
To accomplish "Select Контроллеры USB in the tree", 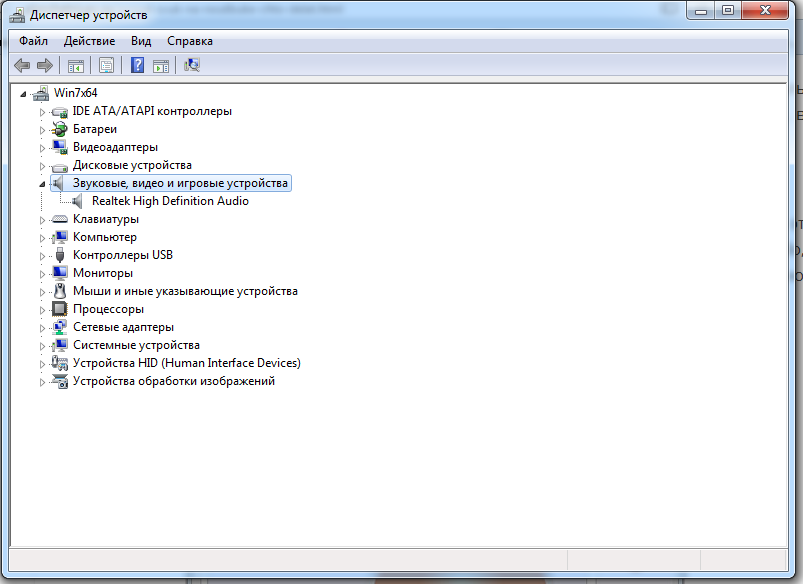I will pyautogui.click(x=122, y=255).
